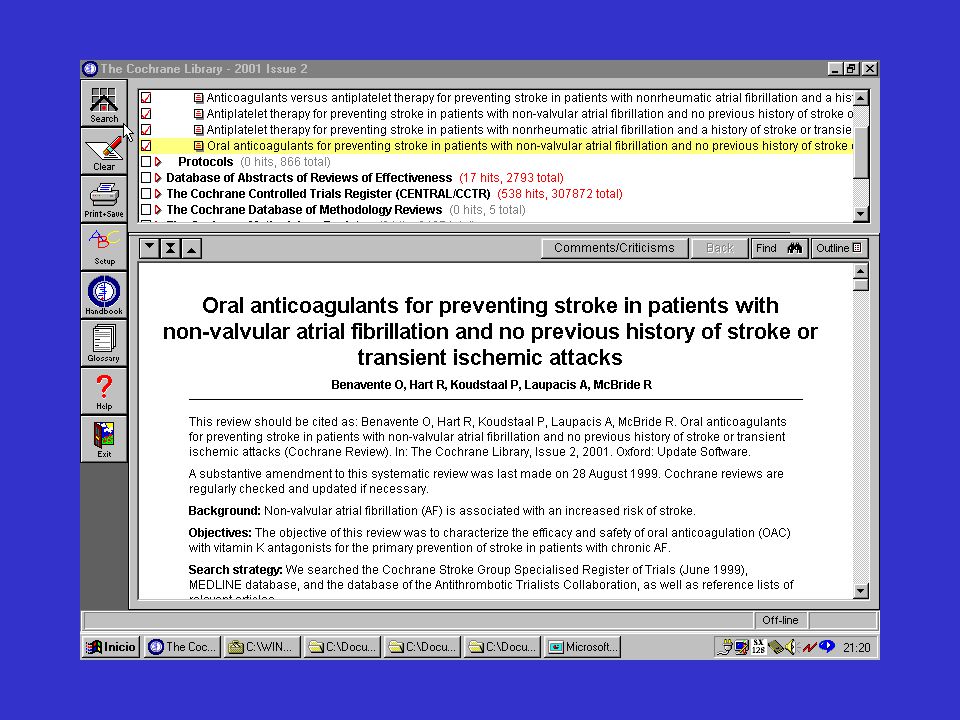Open Comments/Criticisms for this review
Screen dimensions: 960x720
coord(614,248)
